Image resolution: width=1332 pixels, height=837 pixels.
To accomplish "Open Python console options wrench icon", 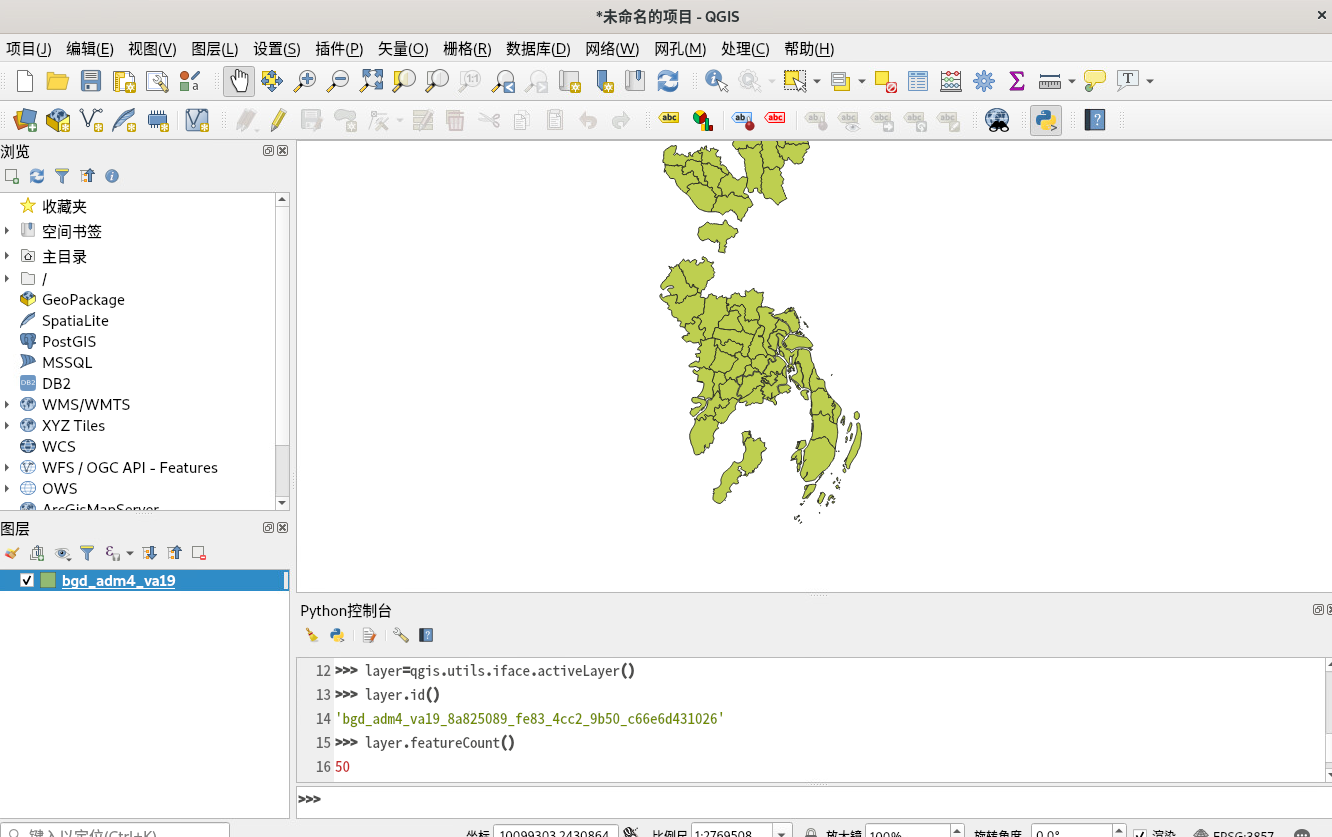I will click(x=401, y=635).
